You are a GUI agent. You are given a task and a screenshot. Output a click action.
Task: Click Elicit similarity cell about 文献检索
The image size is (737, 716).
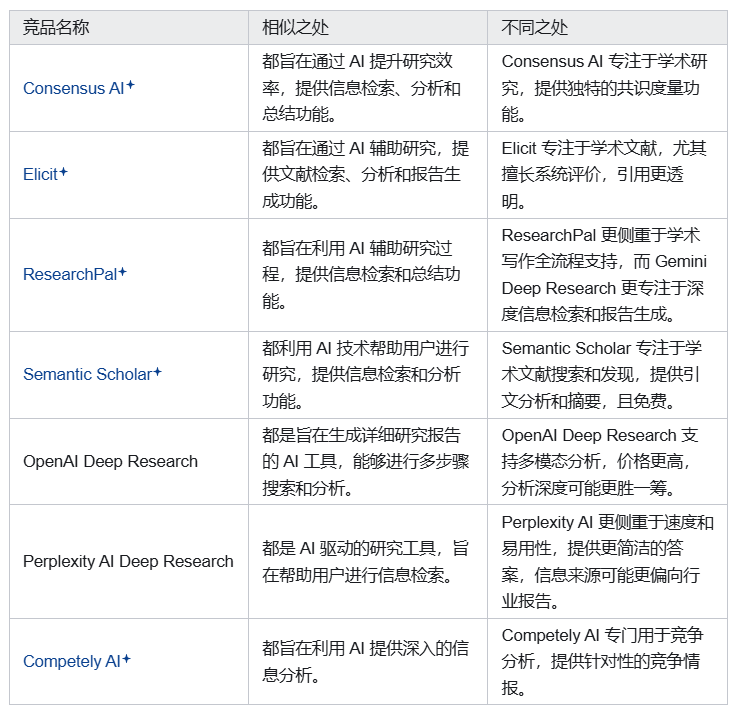click(x=368, y=174)
